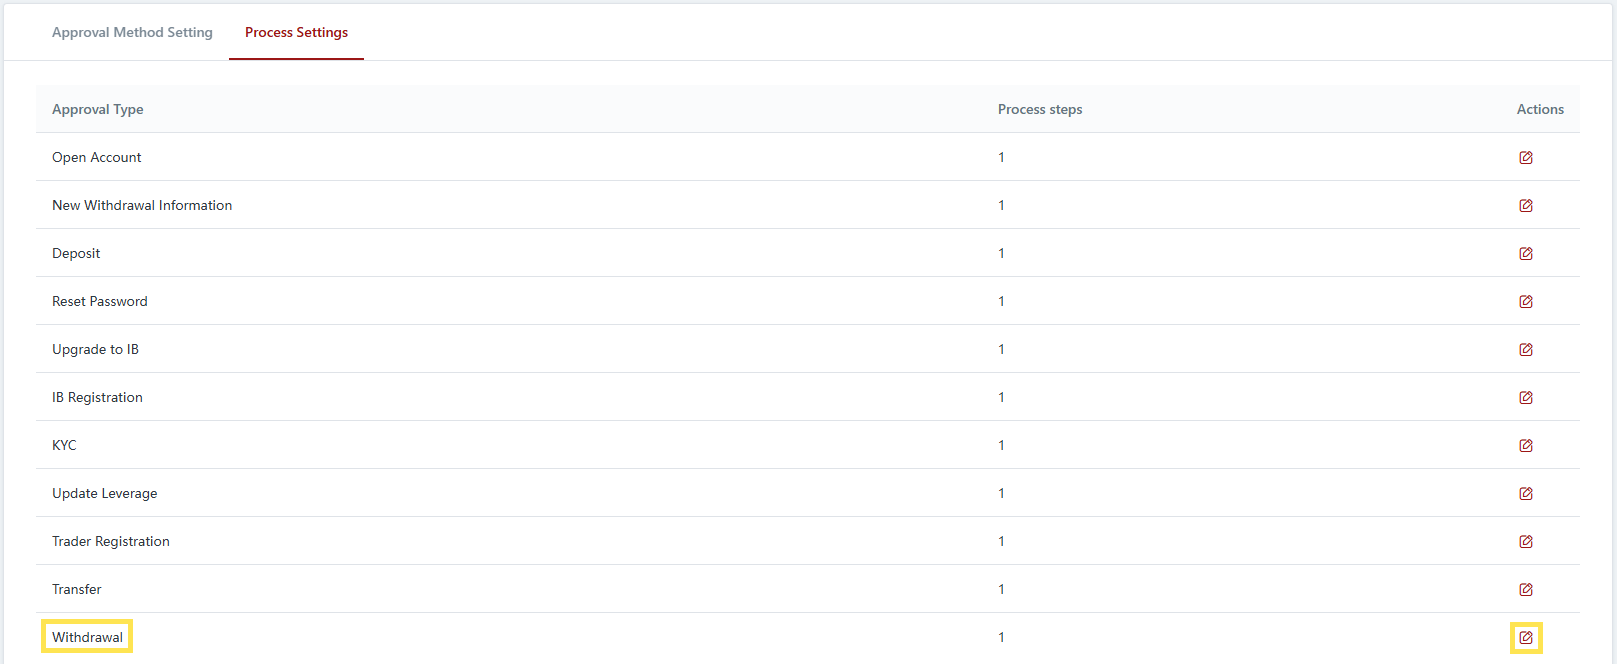Image resolution: width=1617 pixels, height=664 pixels.
Task: Switch to Approval Method Setting tab
Action: coord(132,32)
